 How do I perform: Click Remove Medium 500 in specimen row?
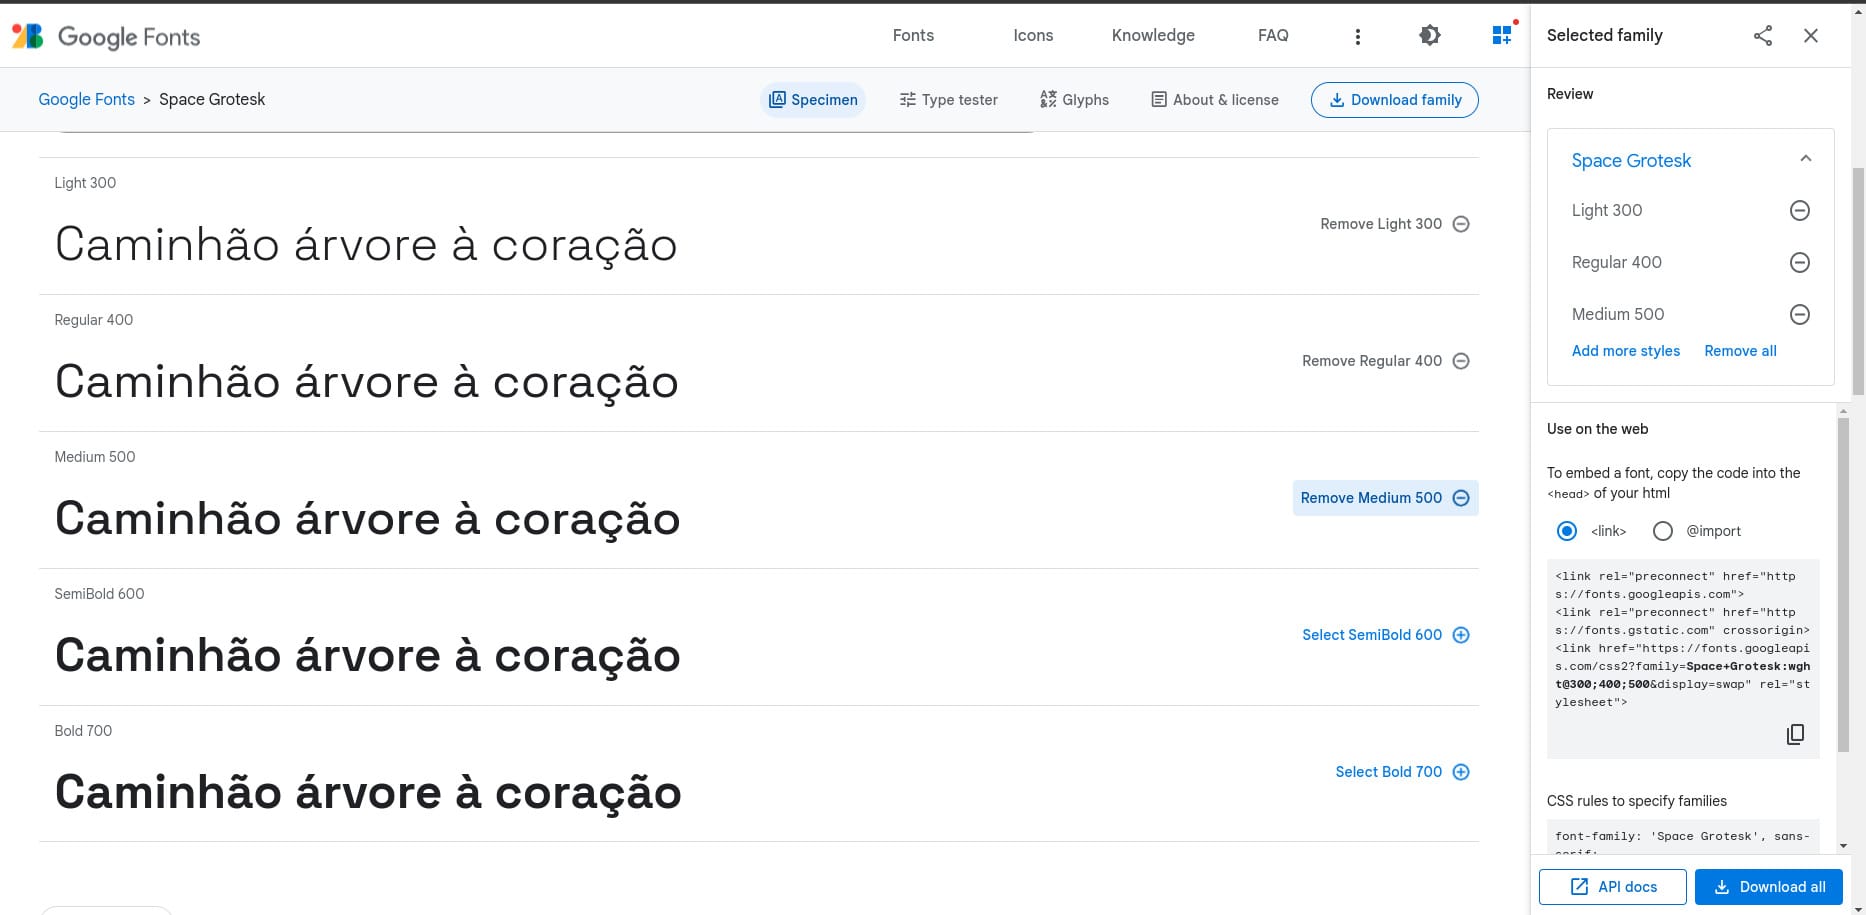pos(1385,498)
